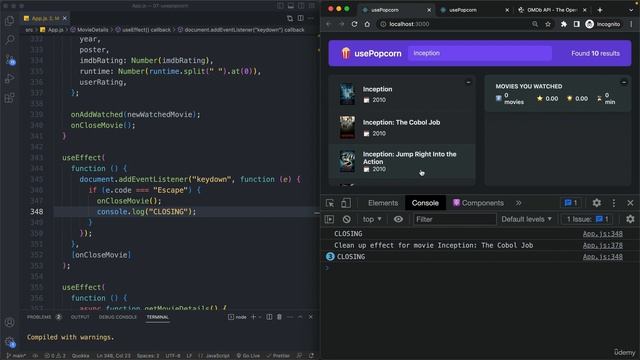Open the VS Code Explorer view
Viewport: 640px width, 360px height.
[9, 20]
